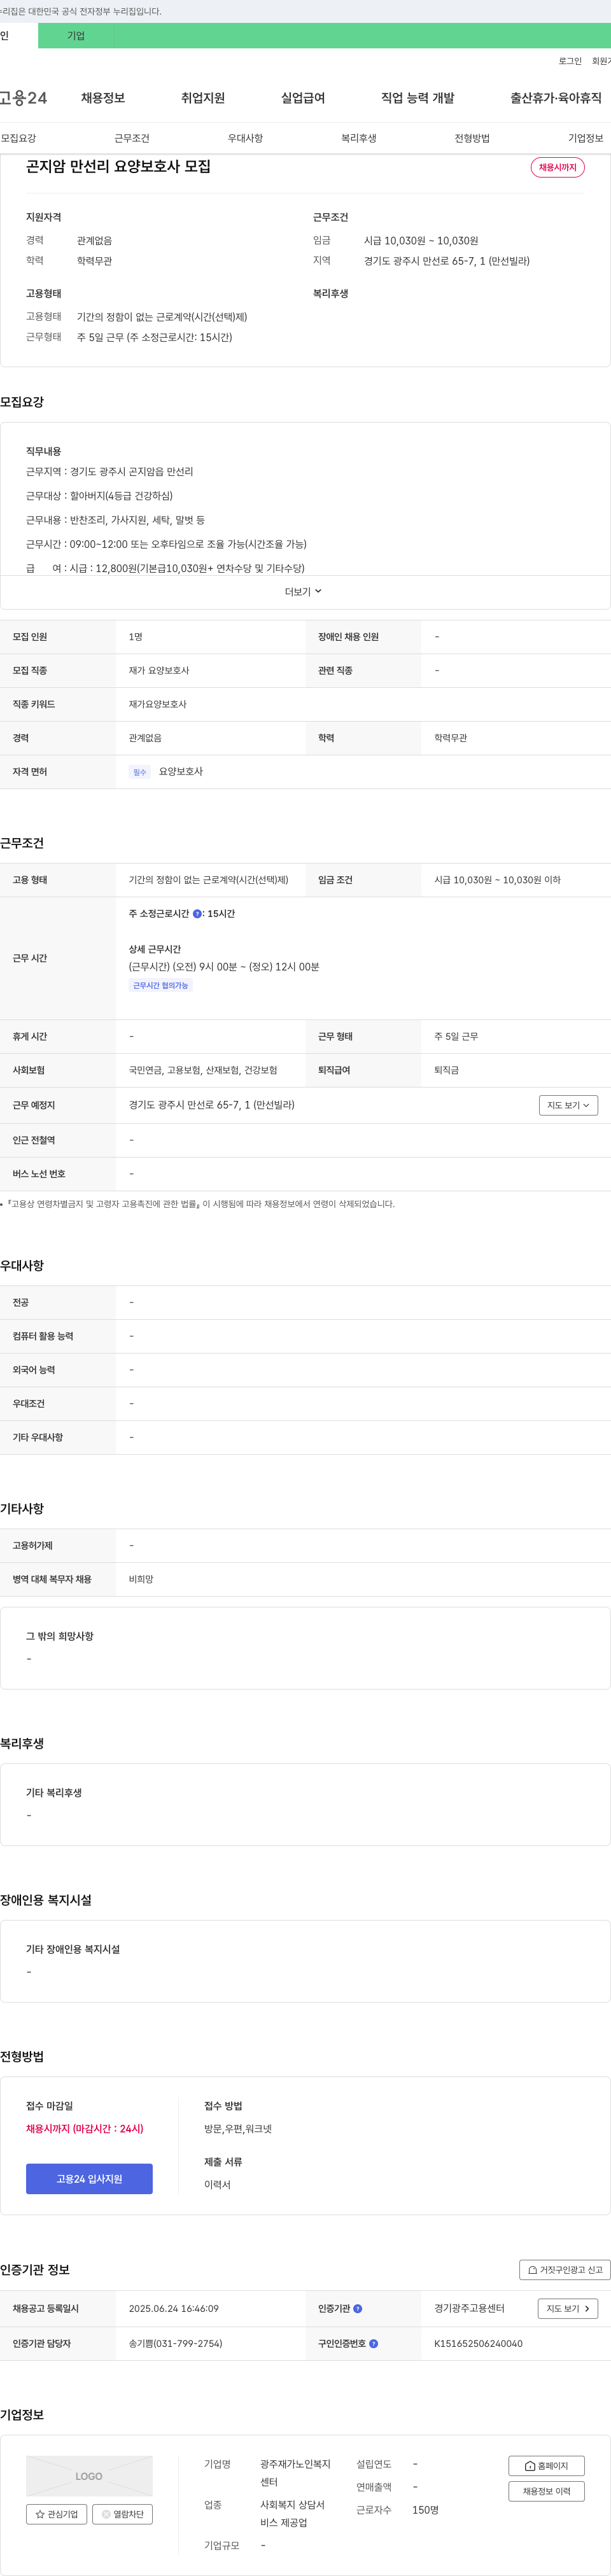The image size is (611, 2576).
Task: Click the 필수 tag next to 요양보호사
Action: (x=139, y=772)
